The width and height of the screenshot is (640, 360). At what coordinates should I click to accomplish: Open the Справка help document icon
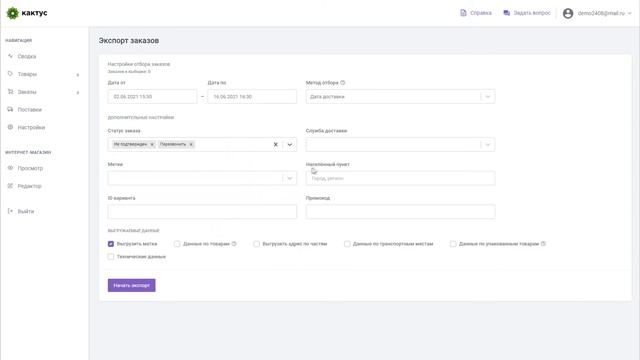pyautogui.click(x=463, y=13)
